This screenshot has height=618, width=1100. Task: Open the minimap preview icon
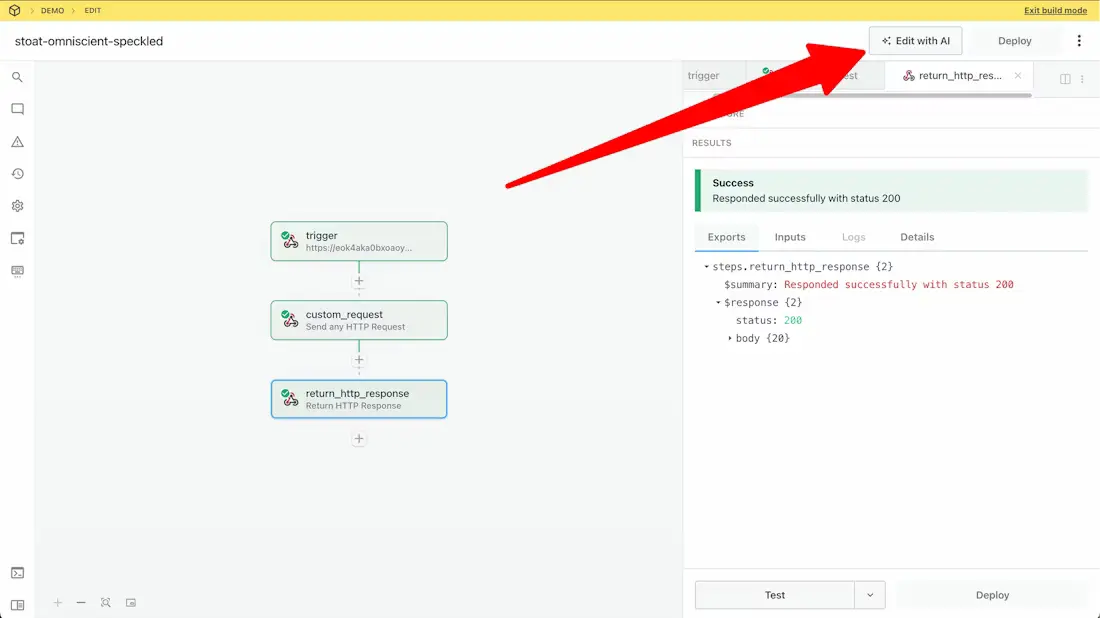[x=131, y=603]
